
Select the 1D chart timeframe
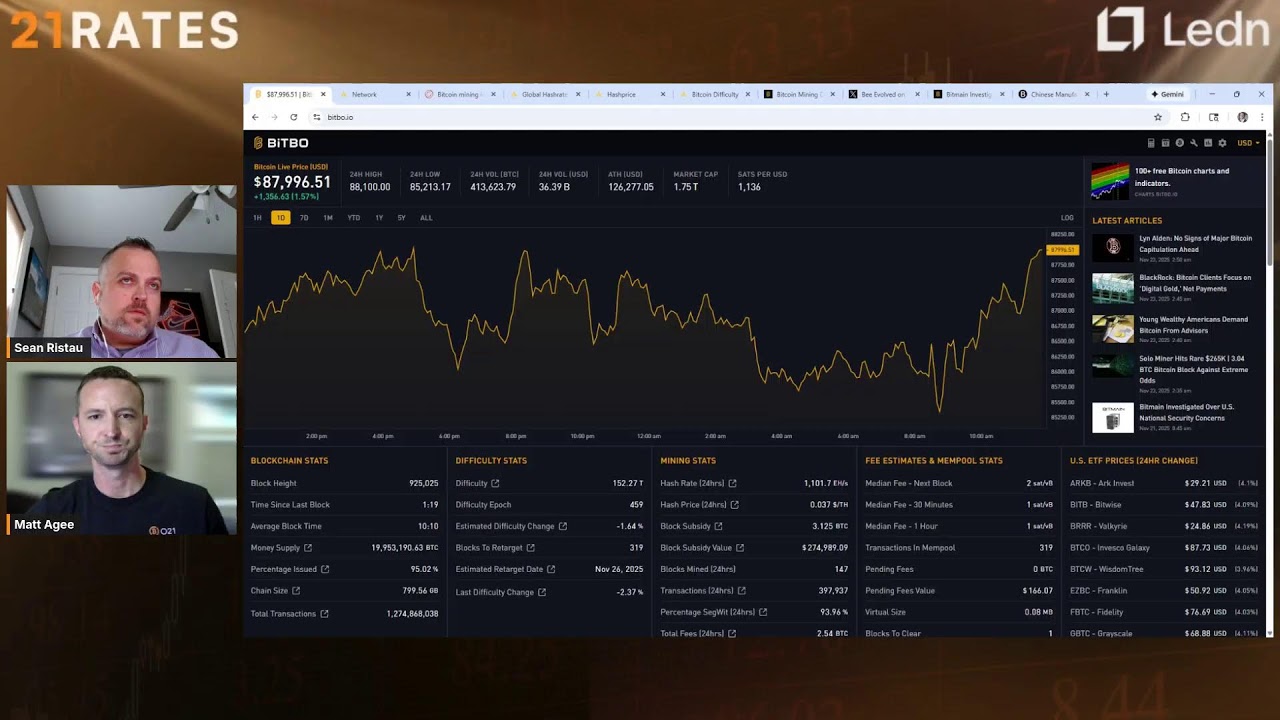click(280, 217)
